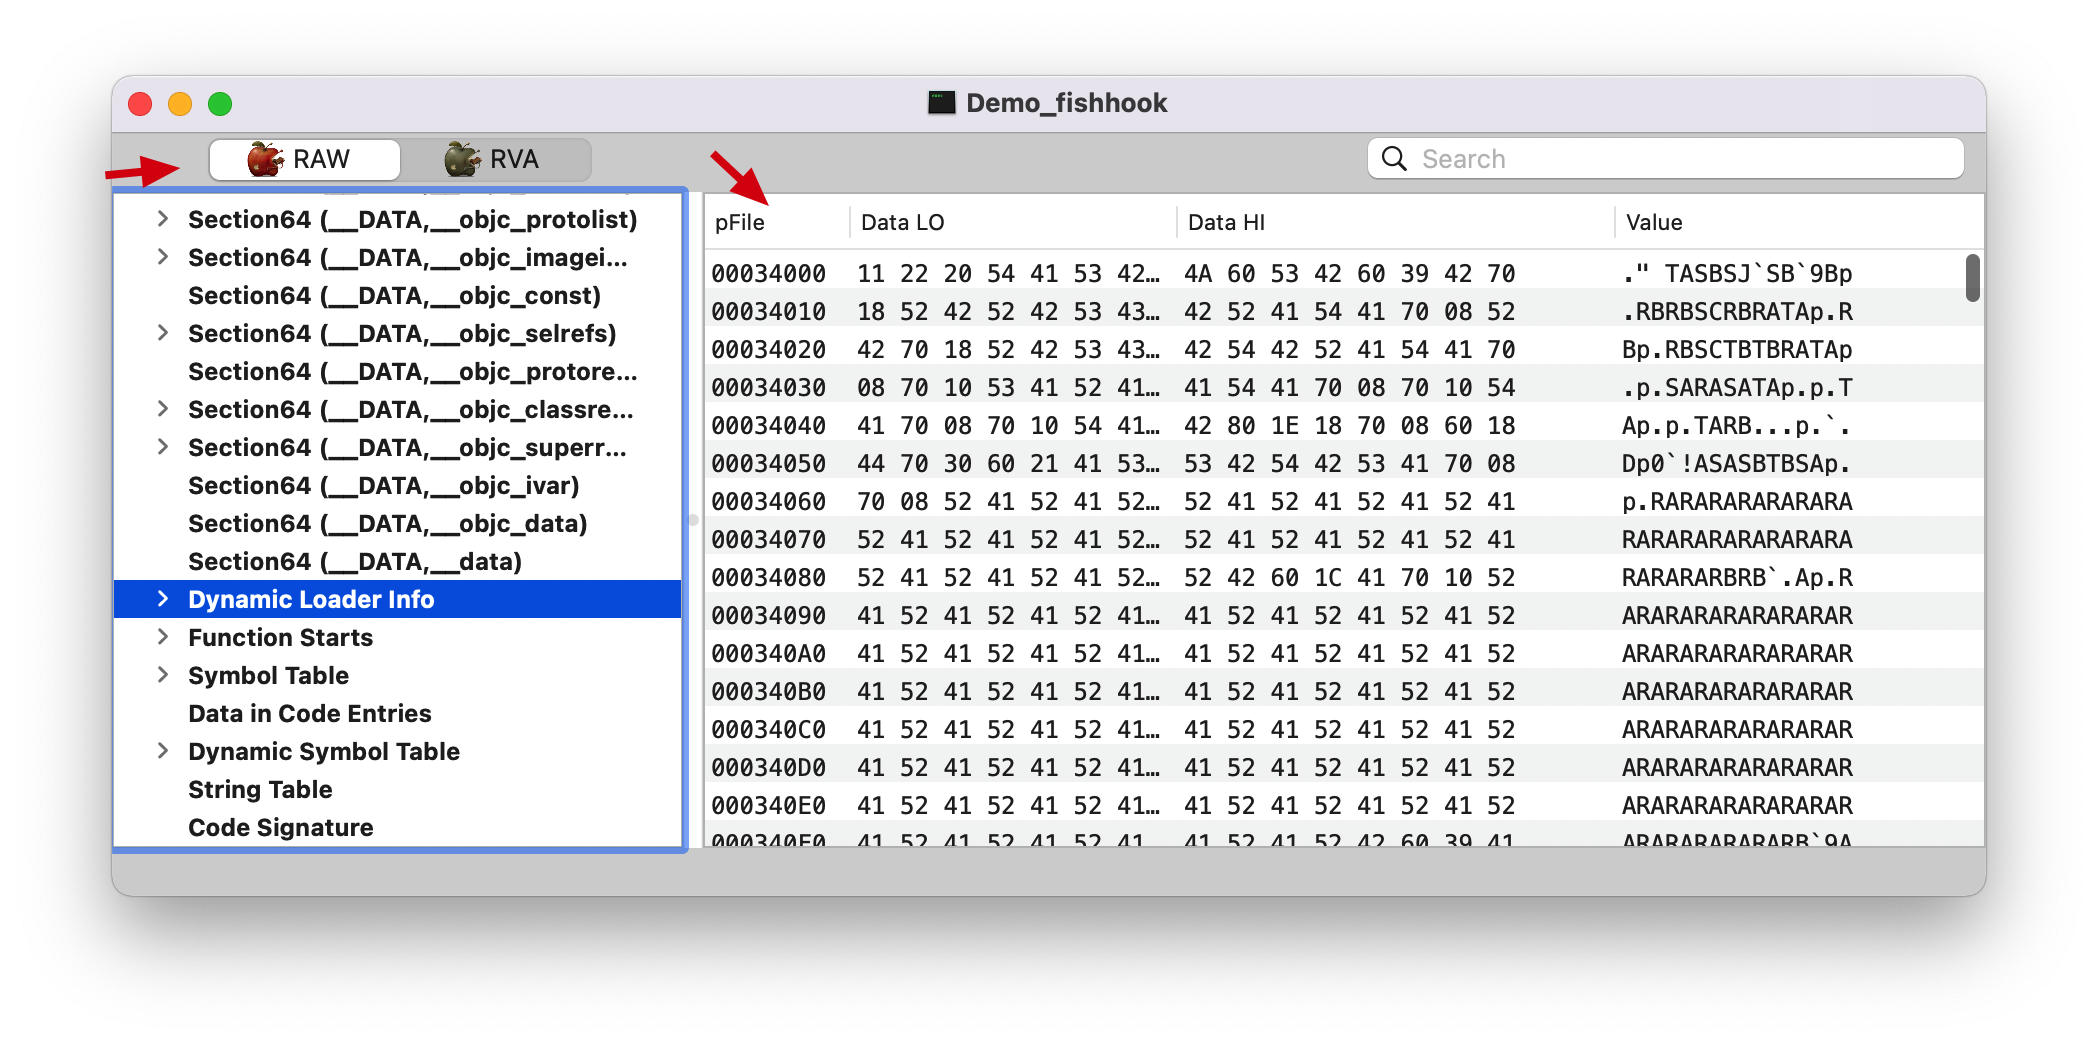Image resolution: width=2098 pixels, height=1044 pixels.
Task: Click the Value column header
Action: tap(1799, 222)
